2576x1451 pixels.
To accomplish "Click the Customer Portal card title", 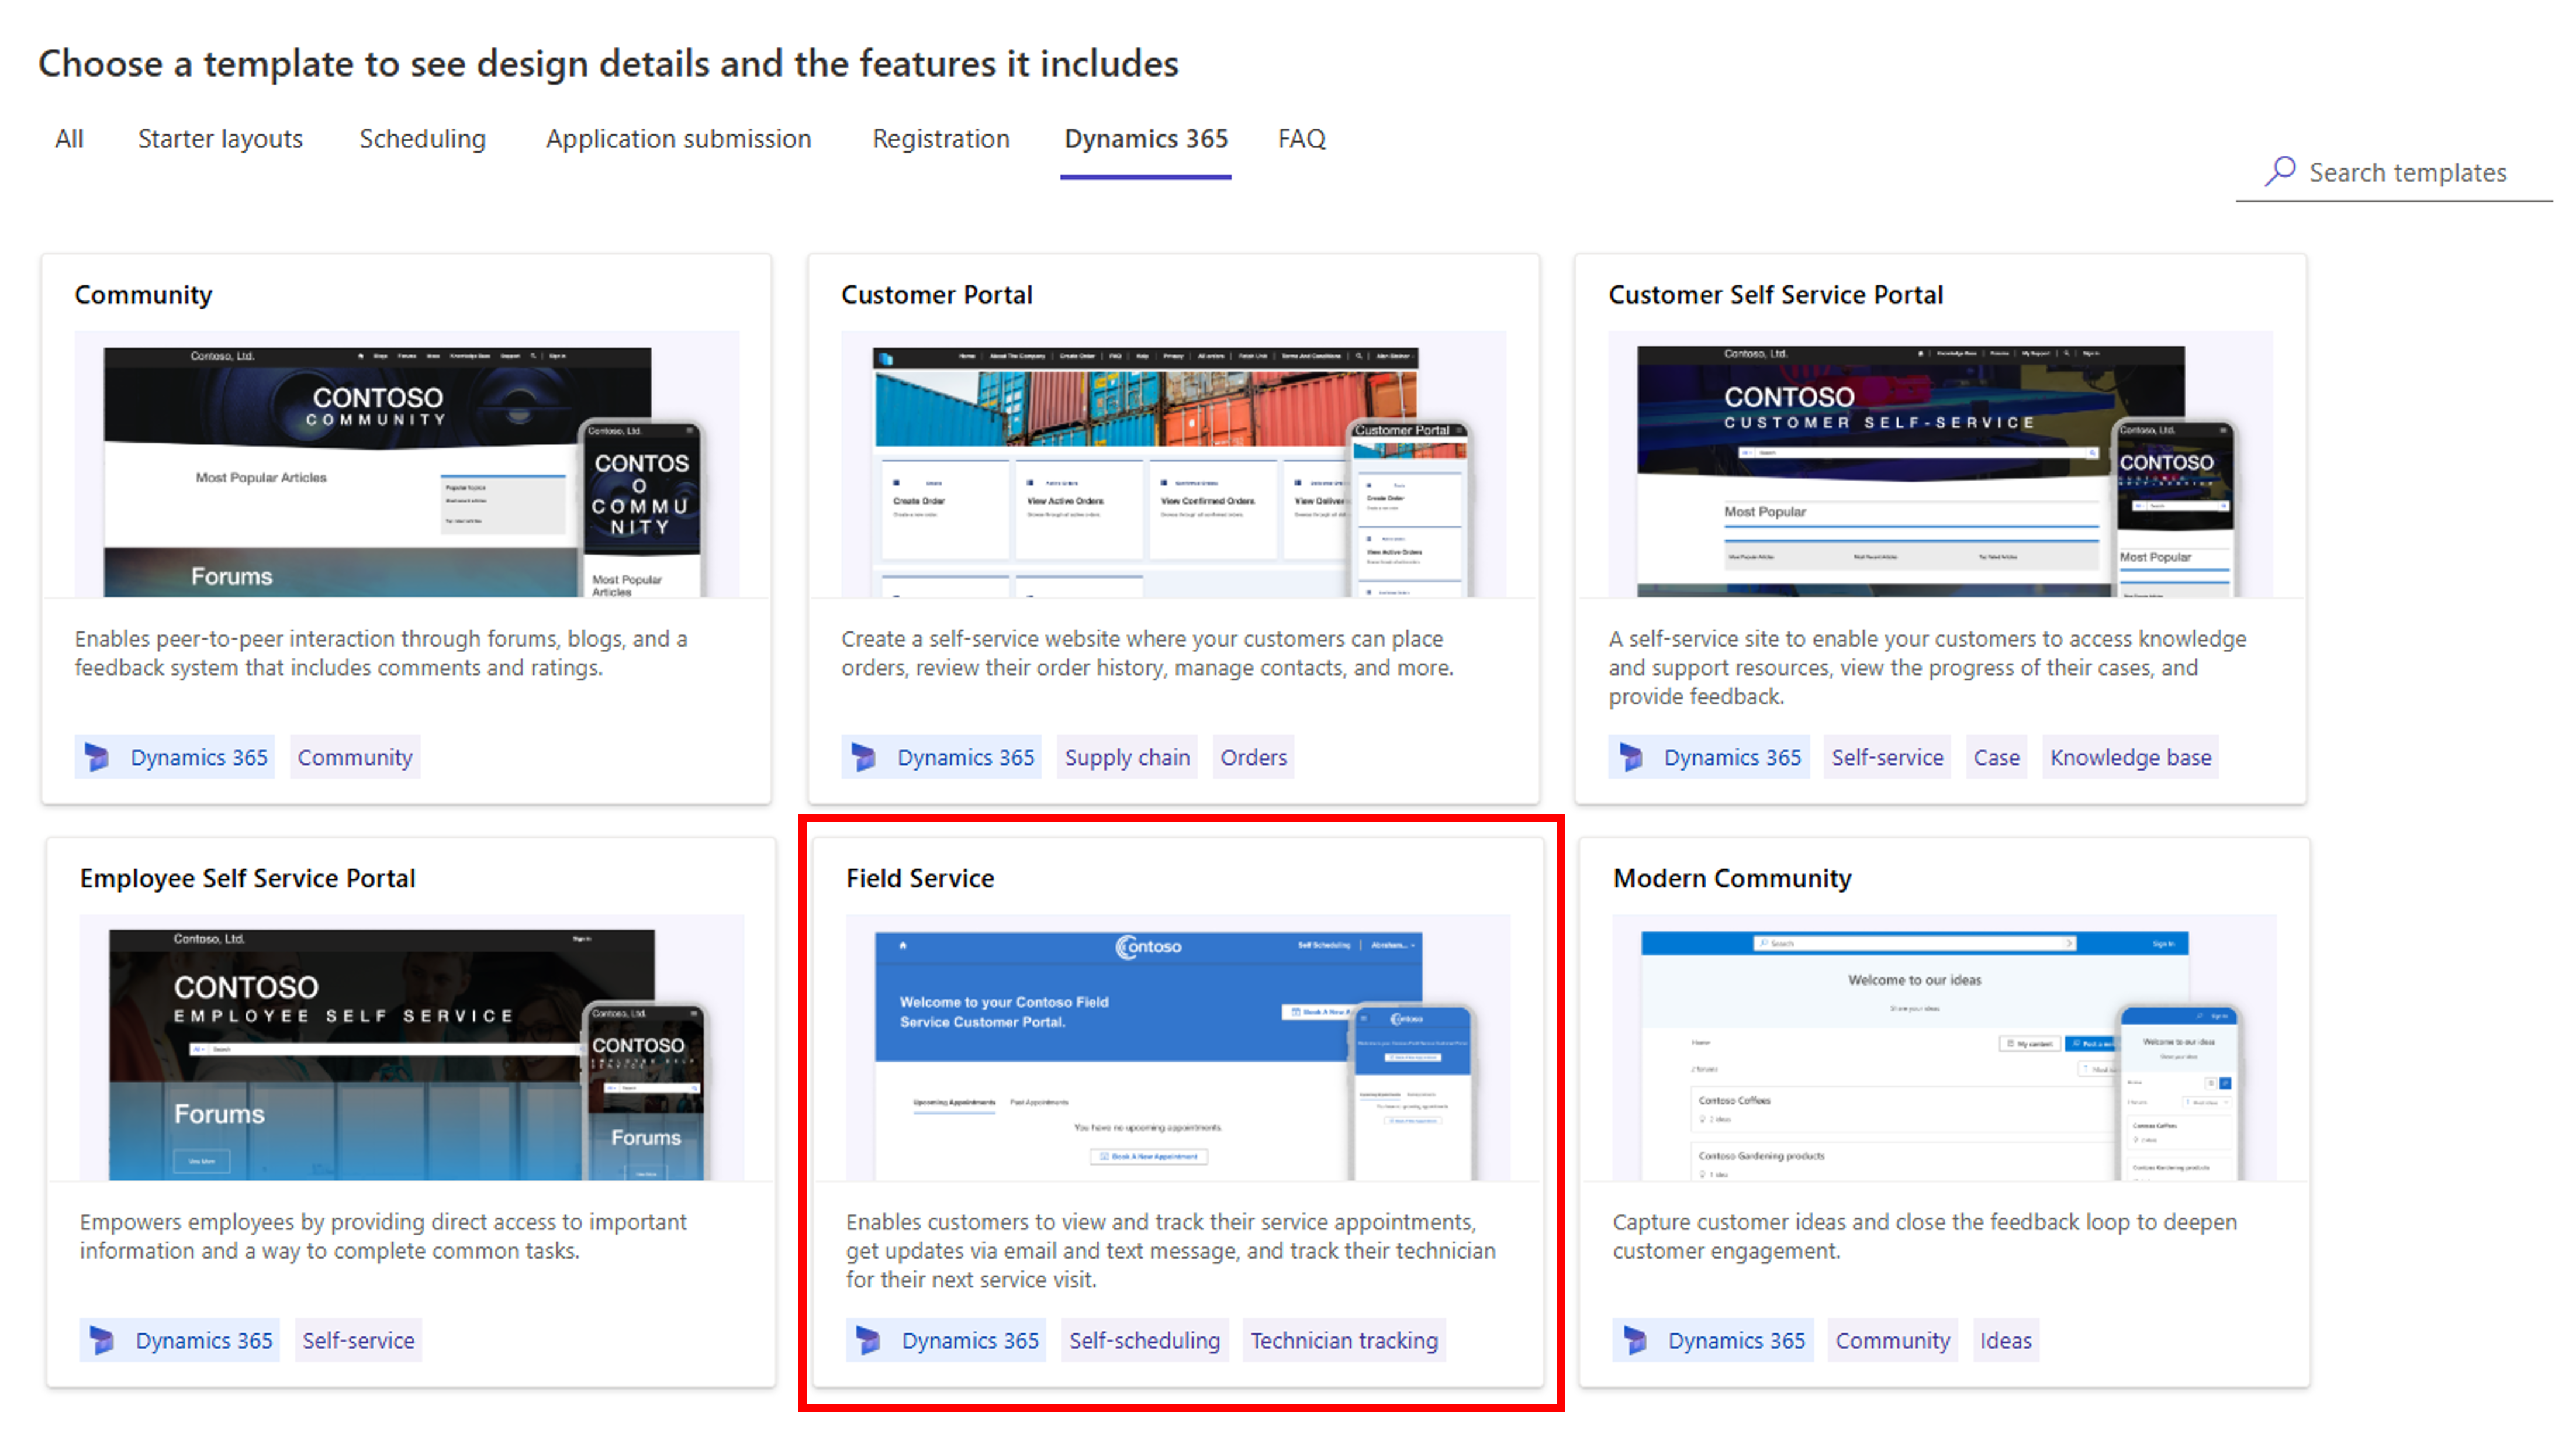I will [x=936, y=295].
